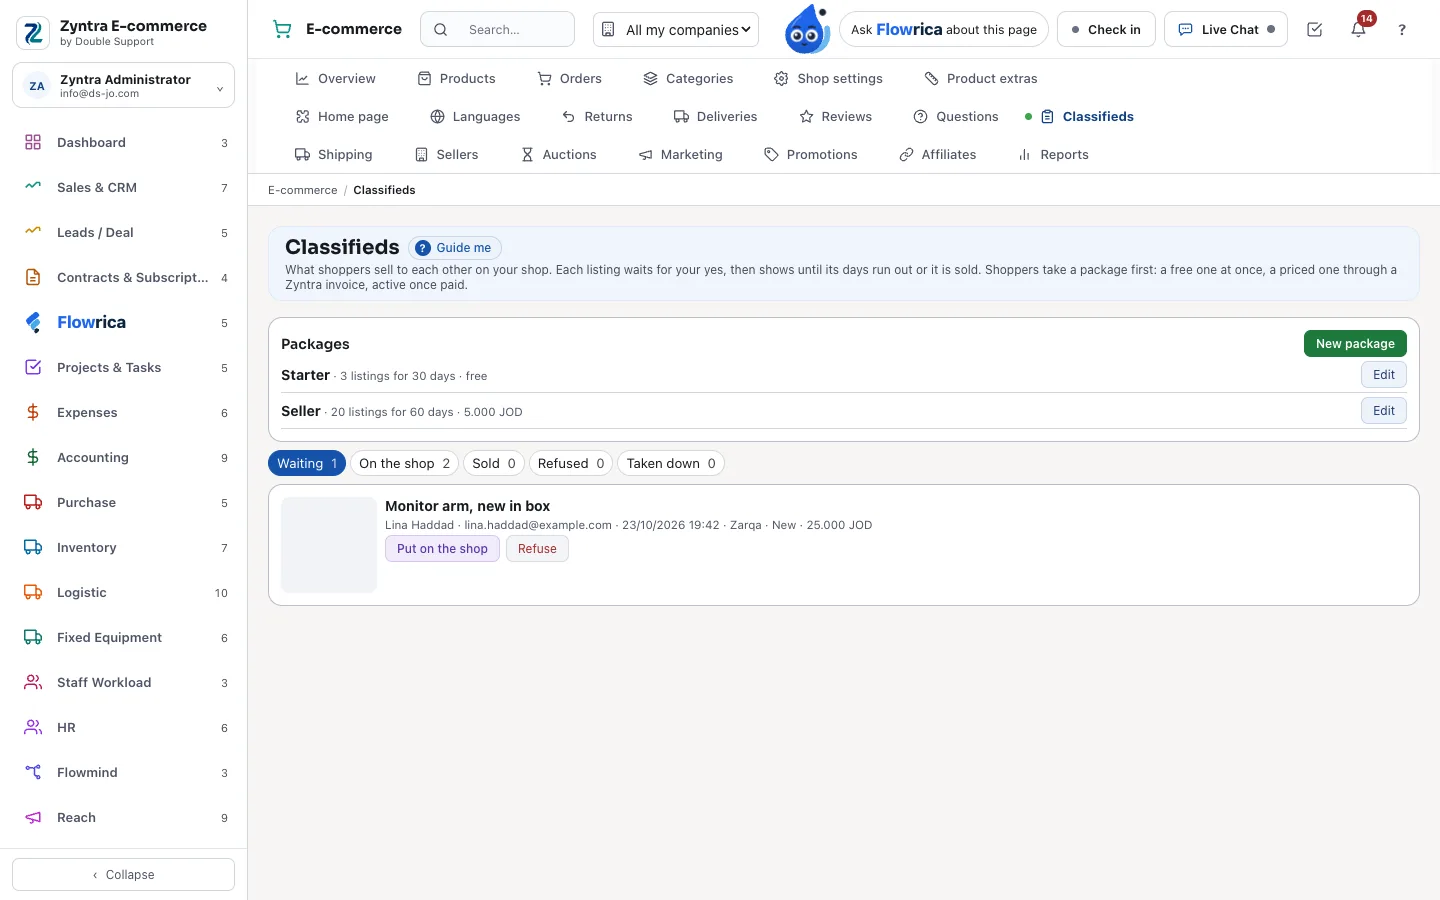Screen dimensions: 1440x900
Task: Create a New package
Action: pos(1355,344)
